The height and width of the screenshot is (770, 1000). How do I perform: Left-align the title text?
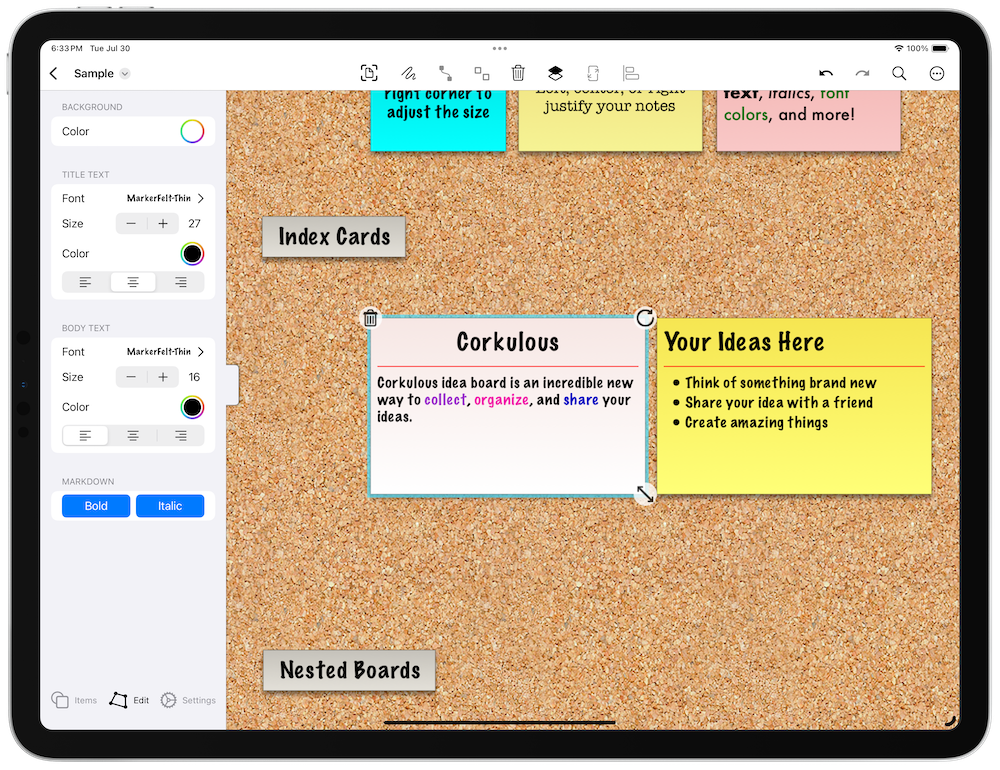coord(85,282)
